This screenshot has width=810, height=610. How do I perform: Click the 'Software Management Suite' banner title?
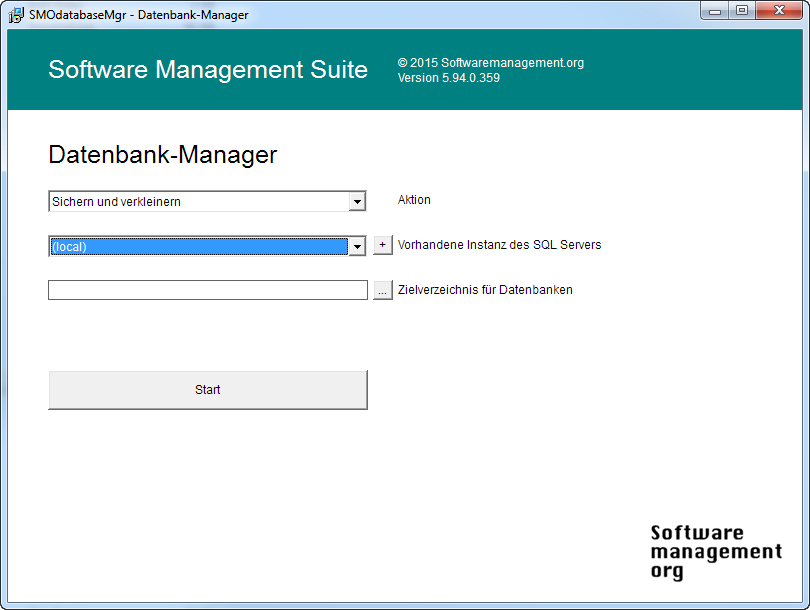click(208, 70)
